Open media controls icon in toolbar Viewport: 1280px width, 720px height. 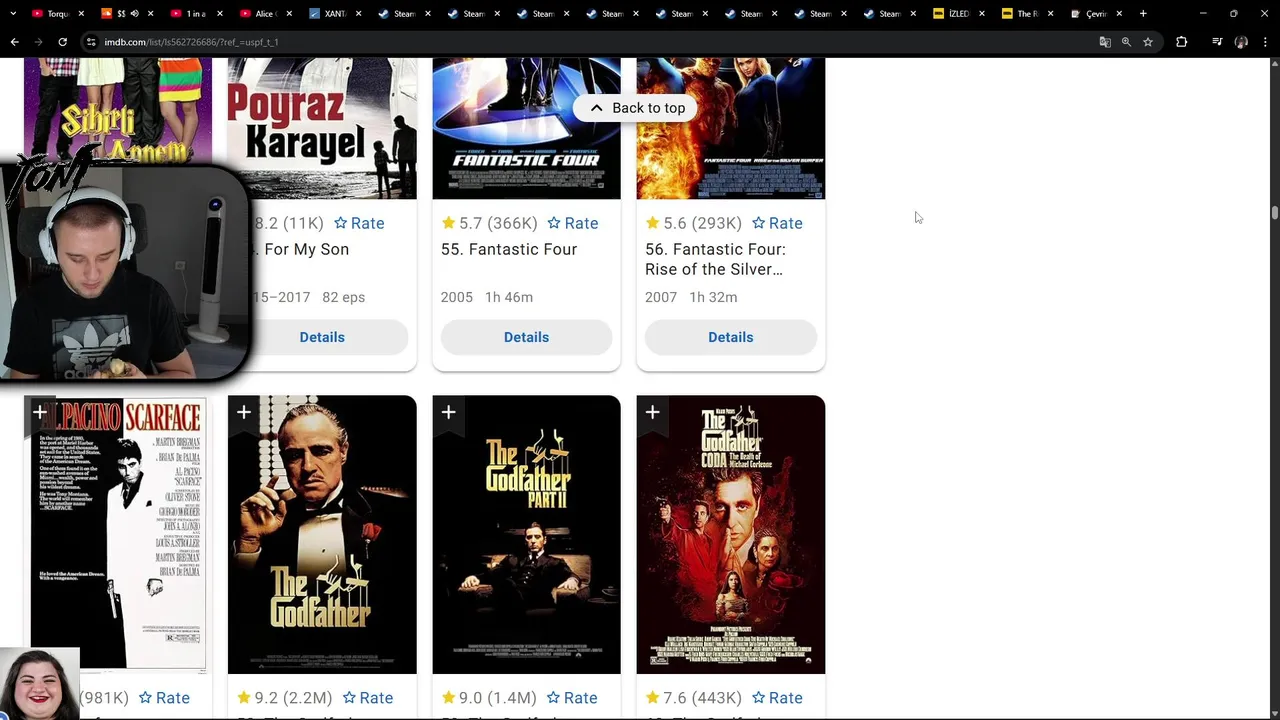(1217, 42)
